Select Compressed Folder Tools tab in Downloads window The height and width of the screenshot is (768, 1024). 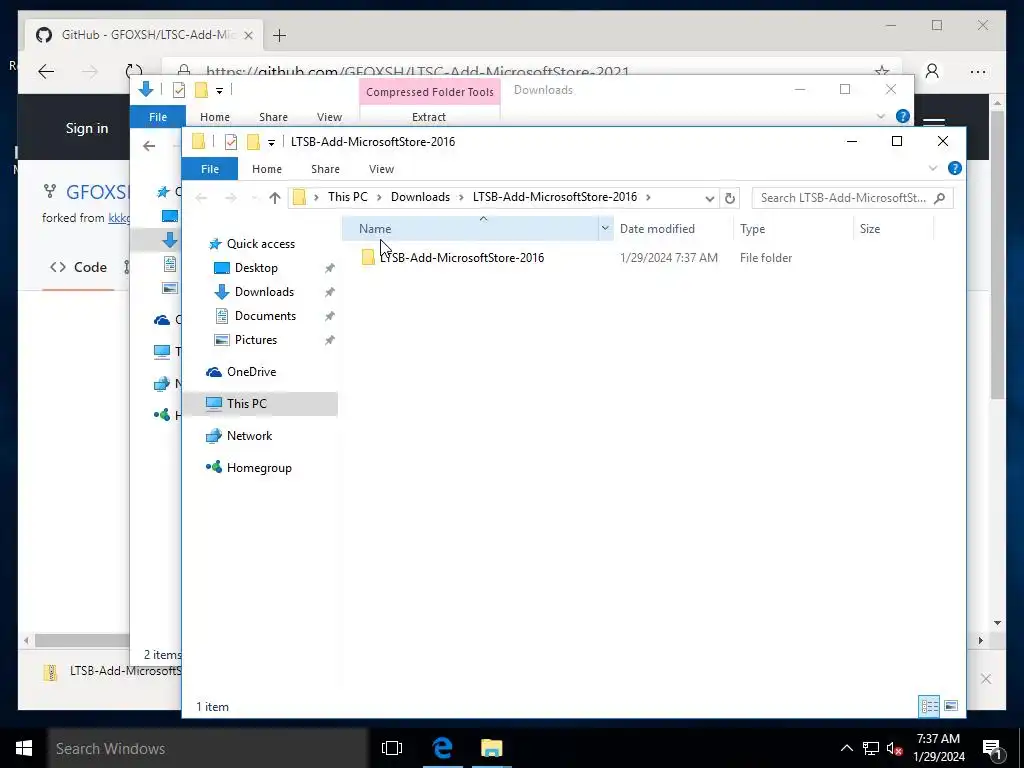tap(430, 92)
